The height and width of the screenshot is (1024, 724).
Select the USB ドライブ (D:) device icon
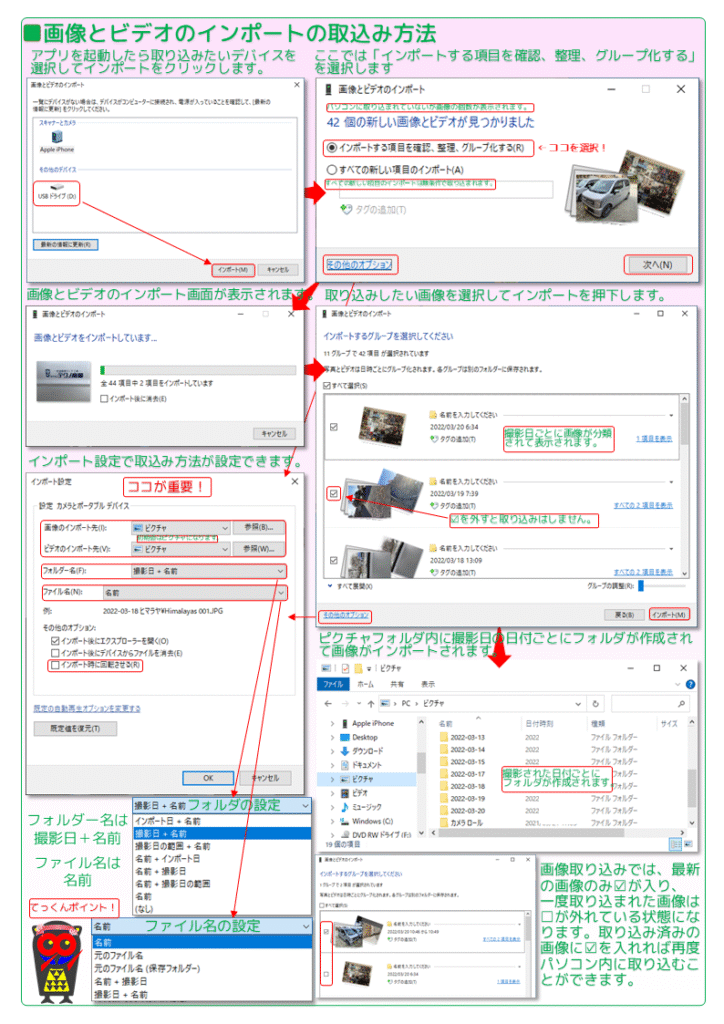pos(58,189)
